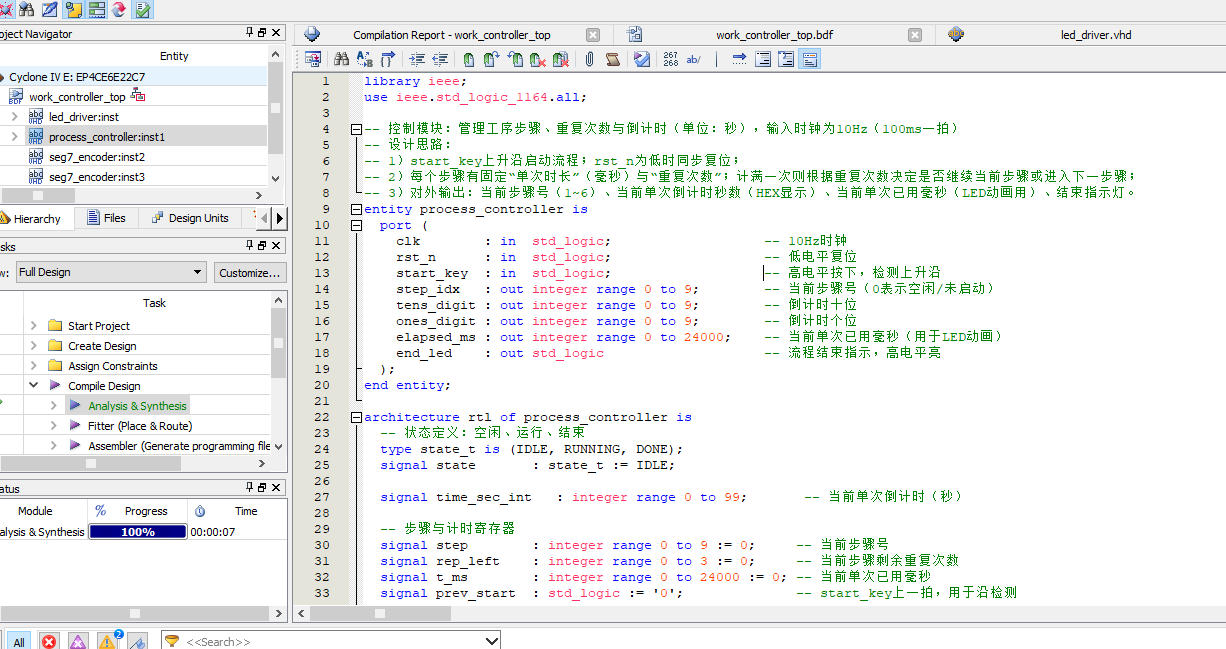Click the Increase indent toolbar icon

[417, 59]
